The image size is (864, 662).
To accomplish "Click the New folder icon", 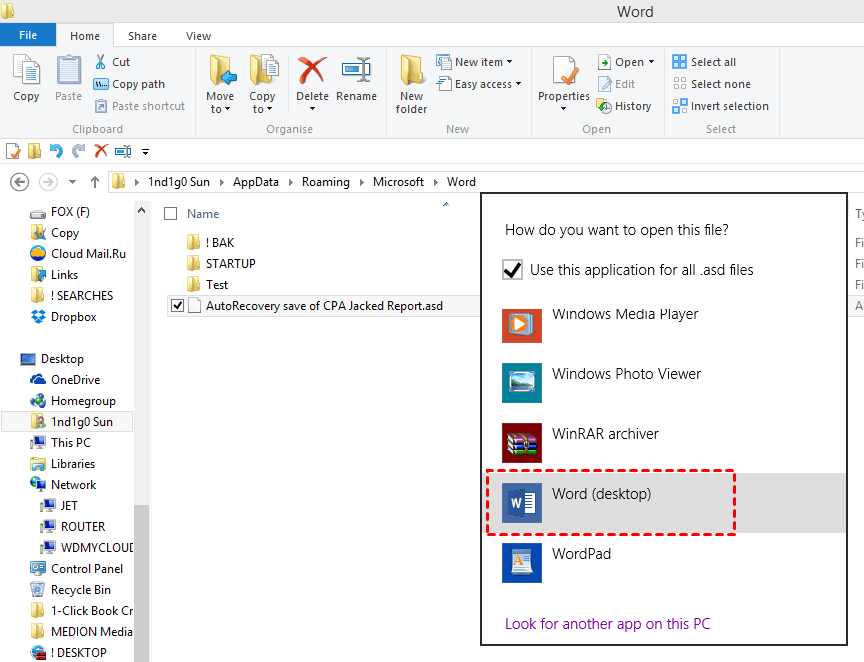I will pos(411,73).
